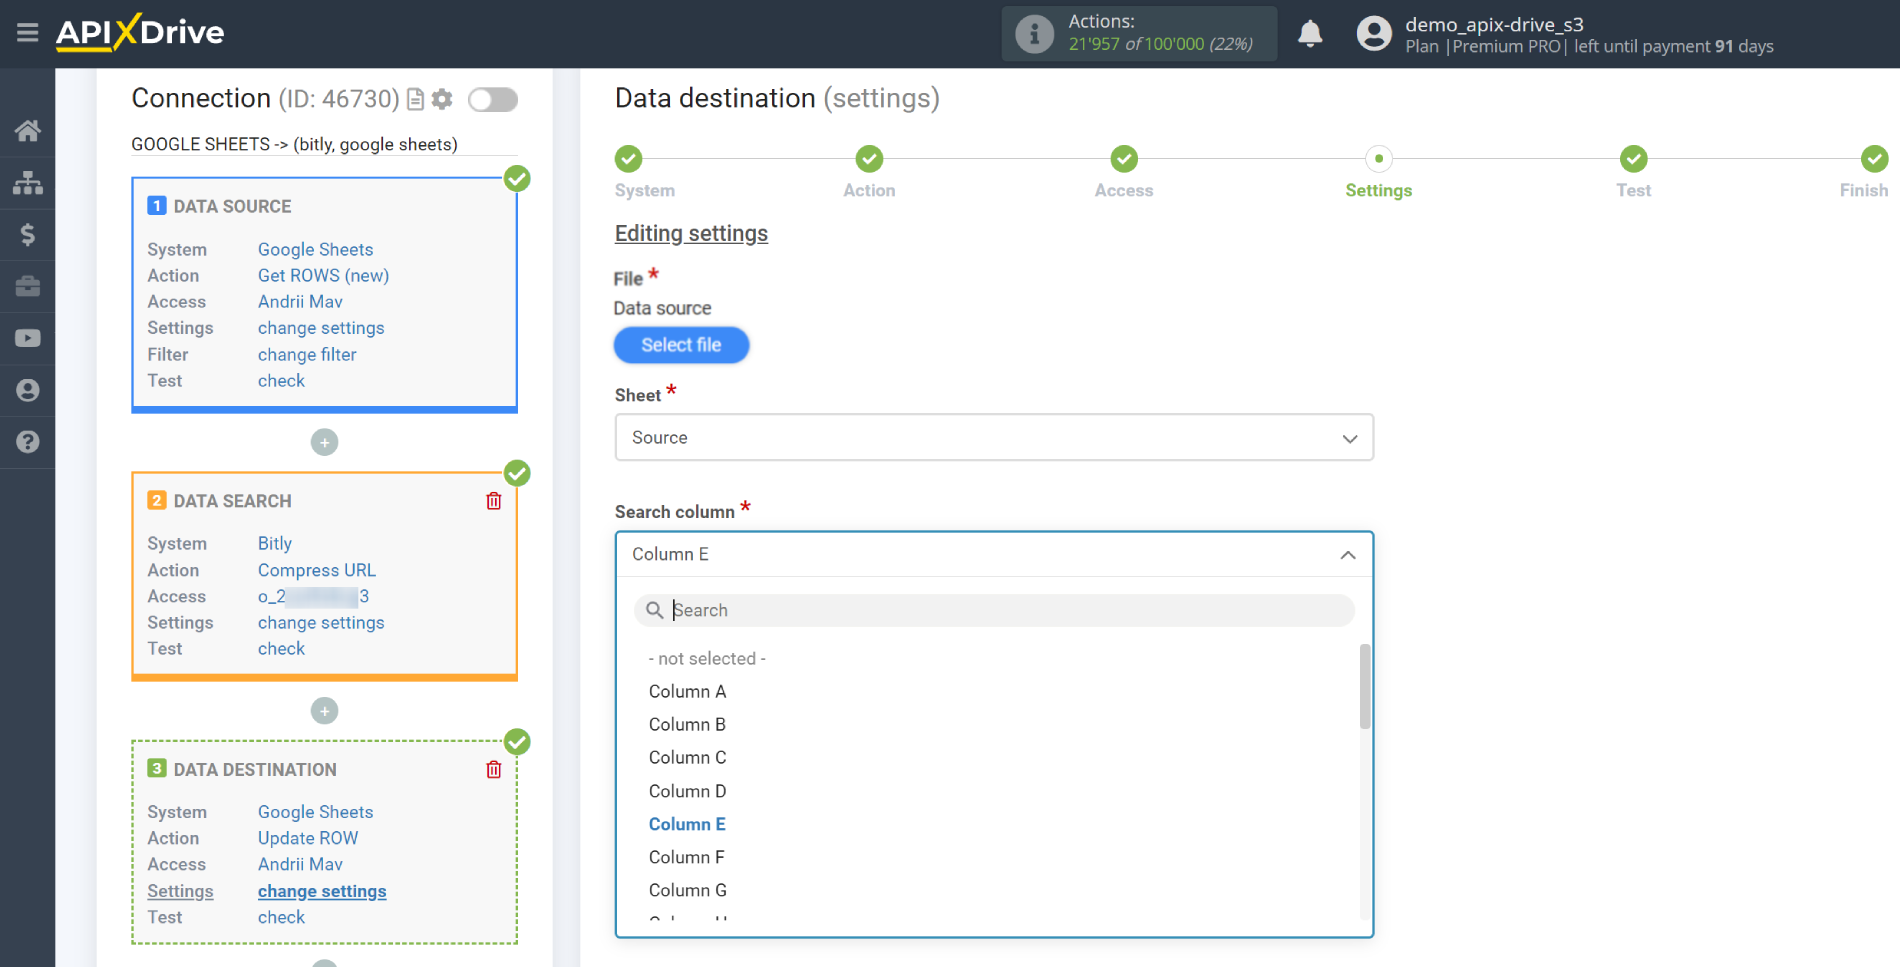This screenshot has height=967, width=1900.
Task: Delete the Data Search block
Action: coord(494,501)
